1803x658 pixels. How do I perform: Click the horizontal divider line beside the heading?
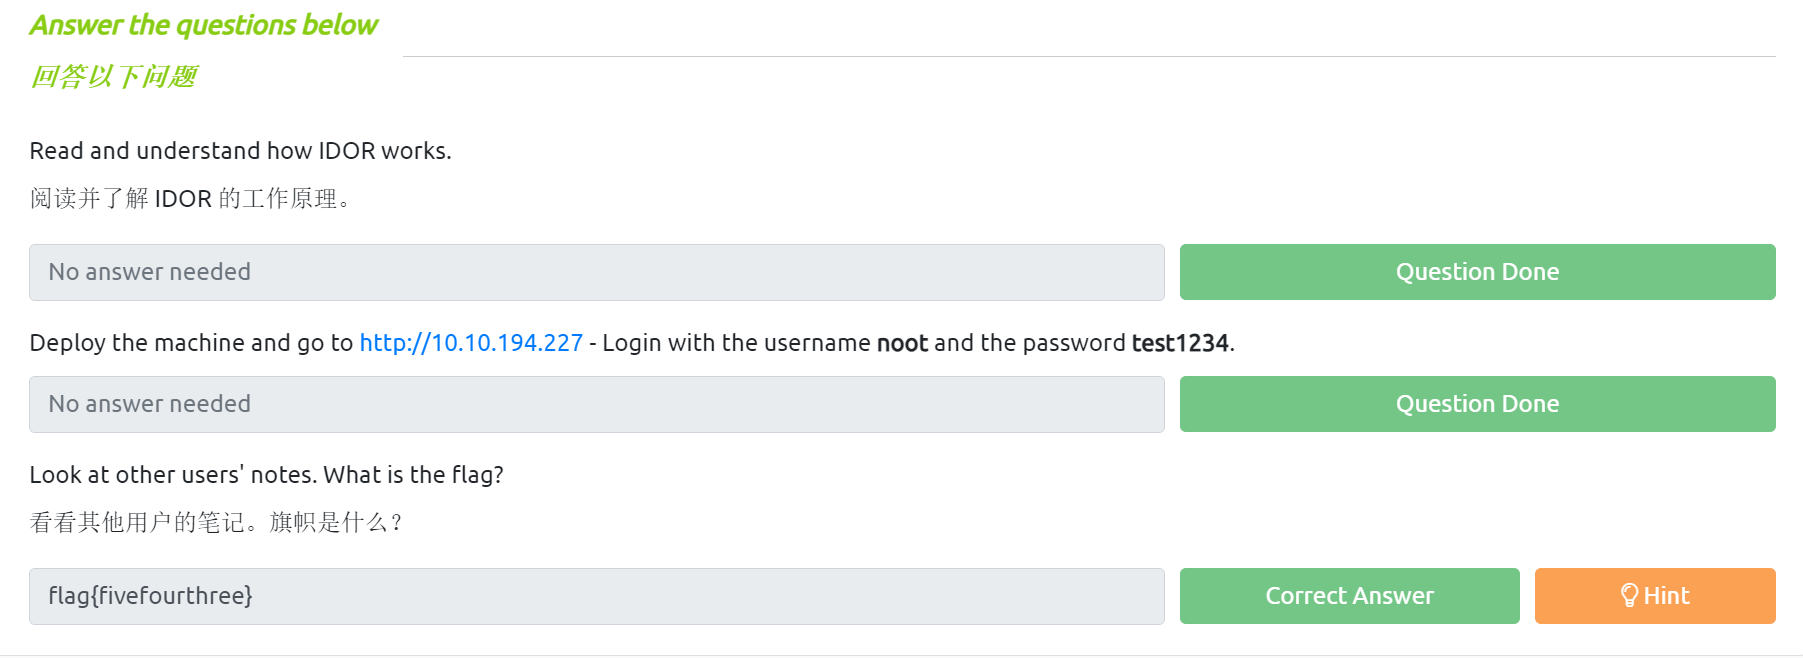(x=1088, y=57)
